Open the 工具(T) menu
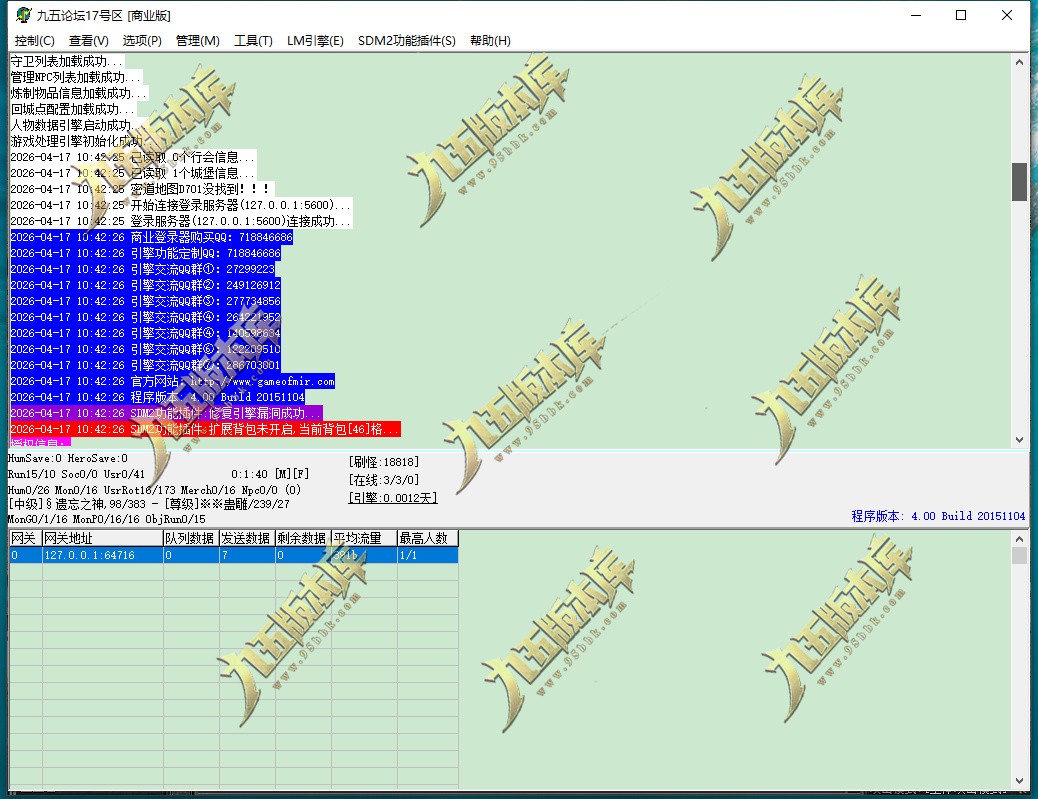This screenshot has height=799, width=1038. 254,40
